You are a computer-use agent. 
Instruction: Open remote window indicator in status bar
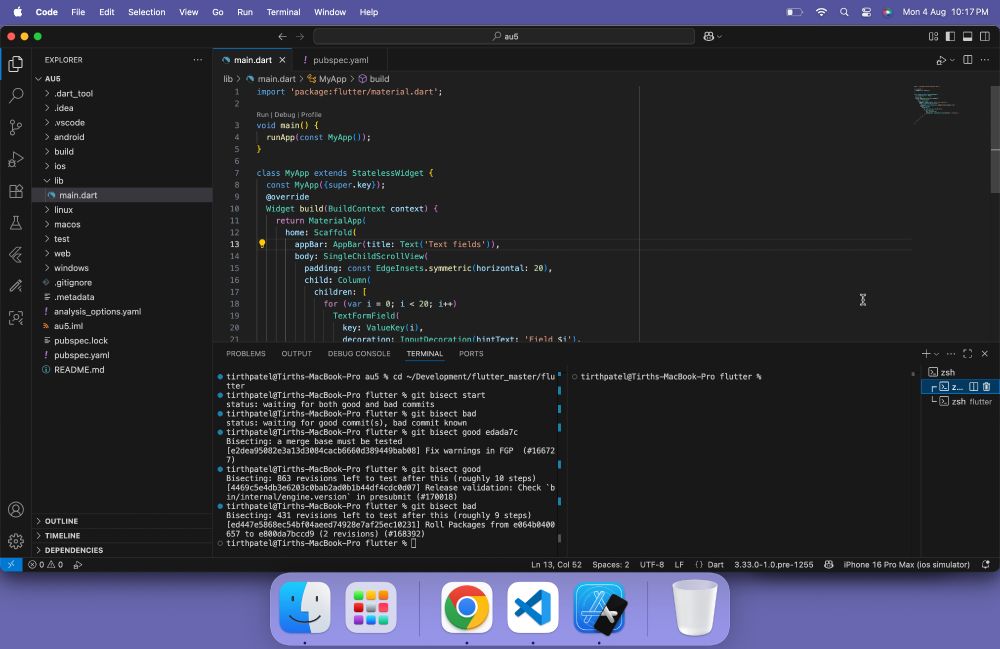point(11,565)
